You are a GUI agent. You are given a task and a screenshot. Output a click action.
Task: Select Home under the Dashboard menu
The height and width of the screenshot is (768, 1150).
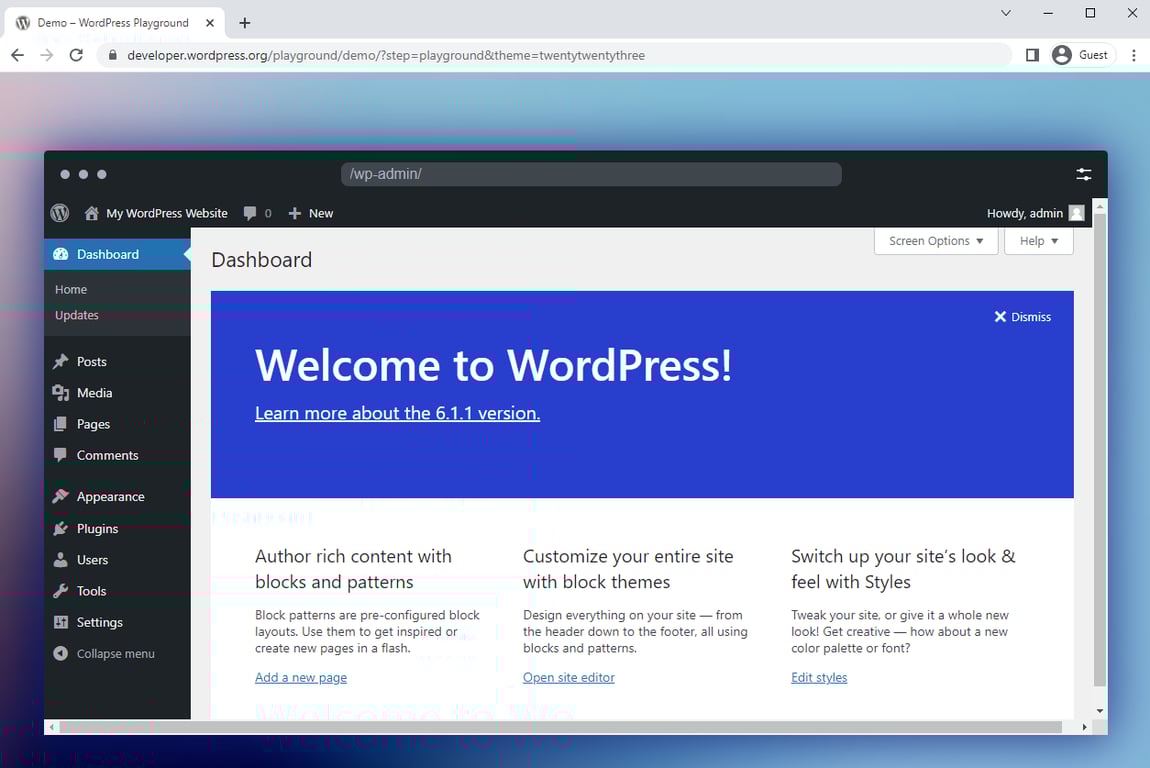[71, 289]
